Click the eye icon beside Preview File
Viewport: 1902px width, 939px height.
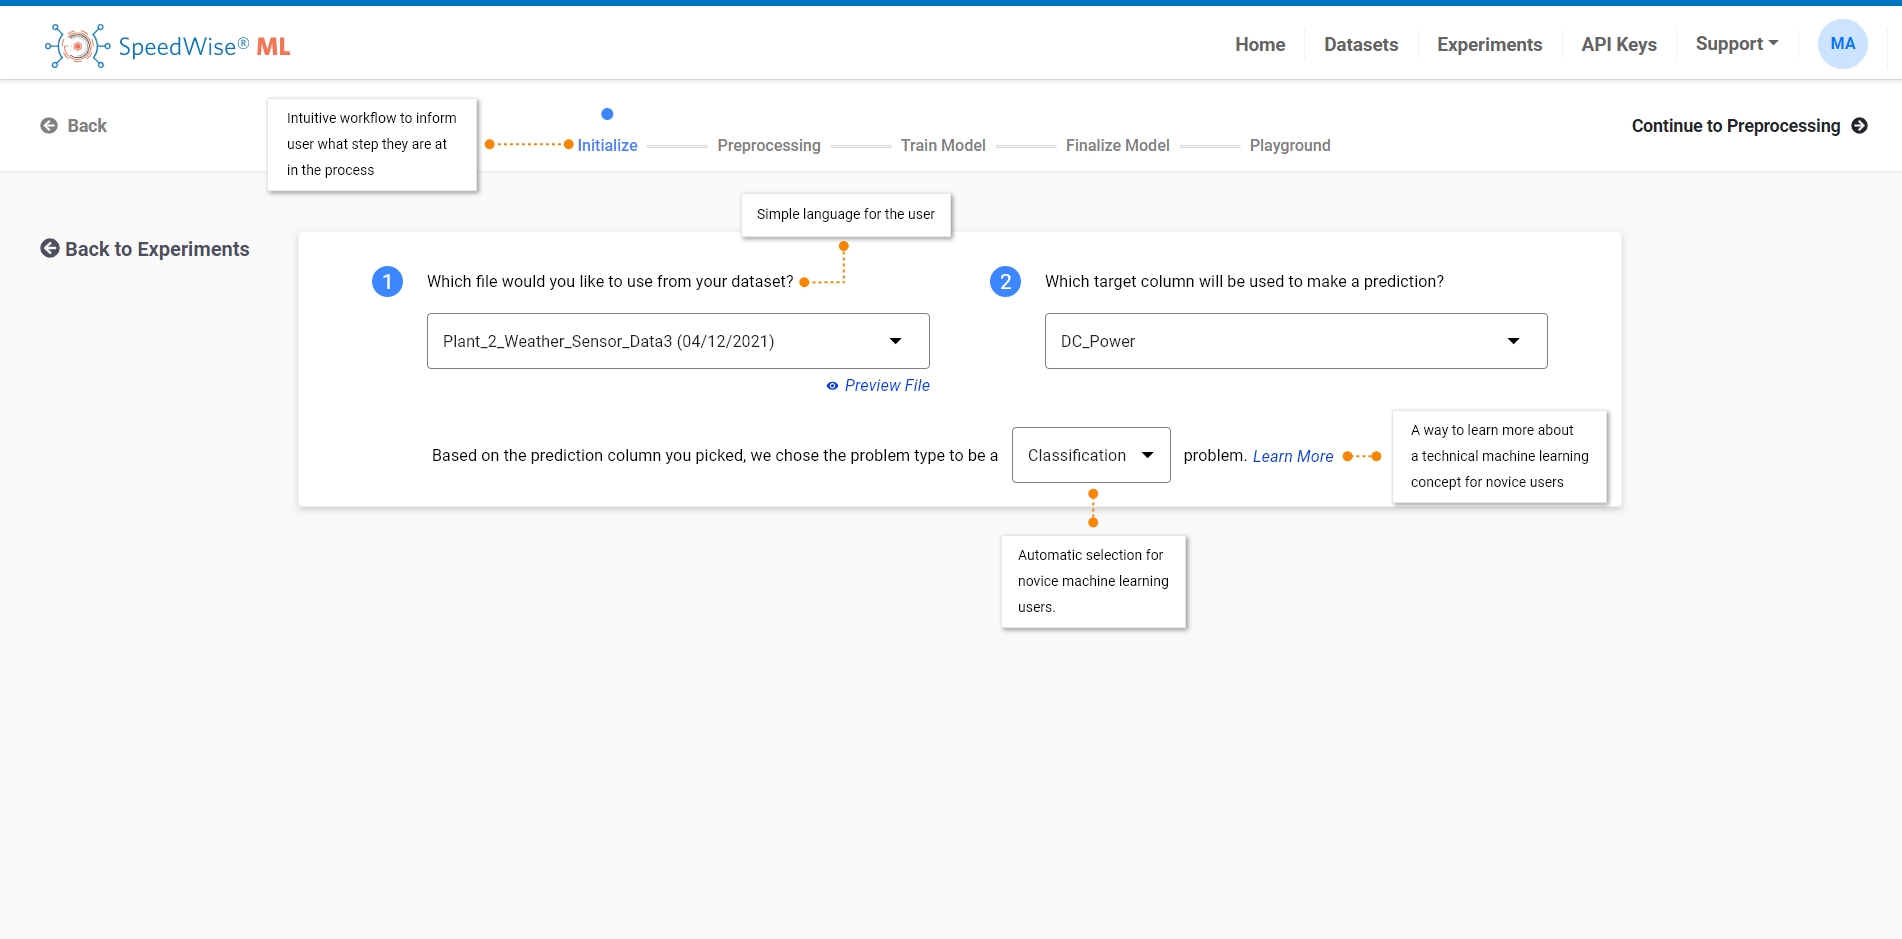[x=832, y=386]
